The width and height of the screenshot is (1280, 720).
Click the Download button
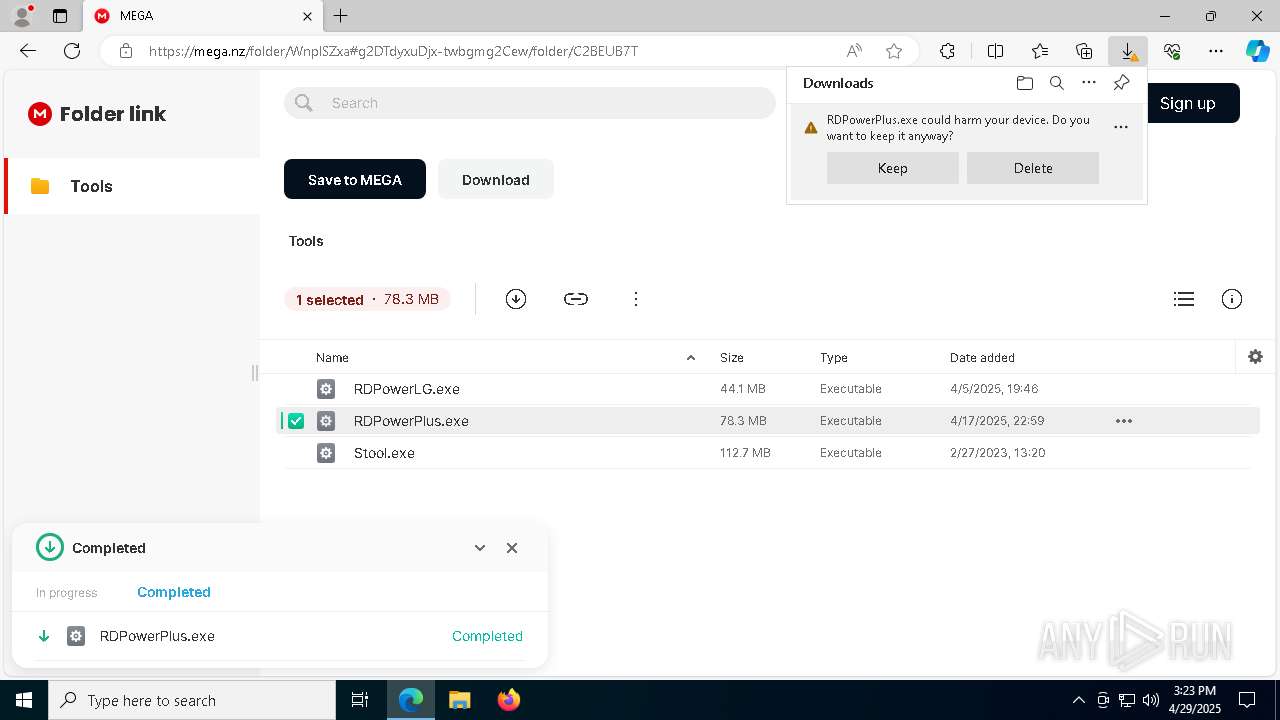coord(496,180)
